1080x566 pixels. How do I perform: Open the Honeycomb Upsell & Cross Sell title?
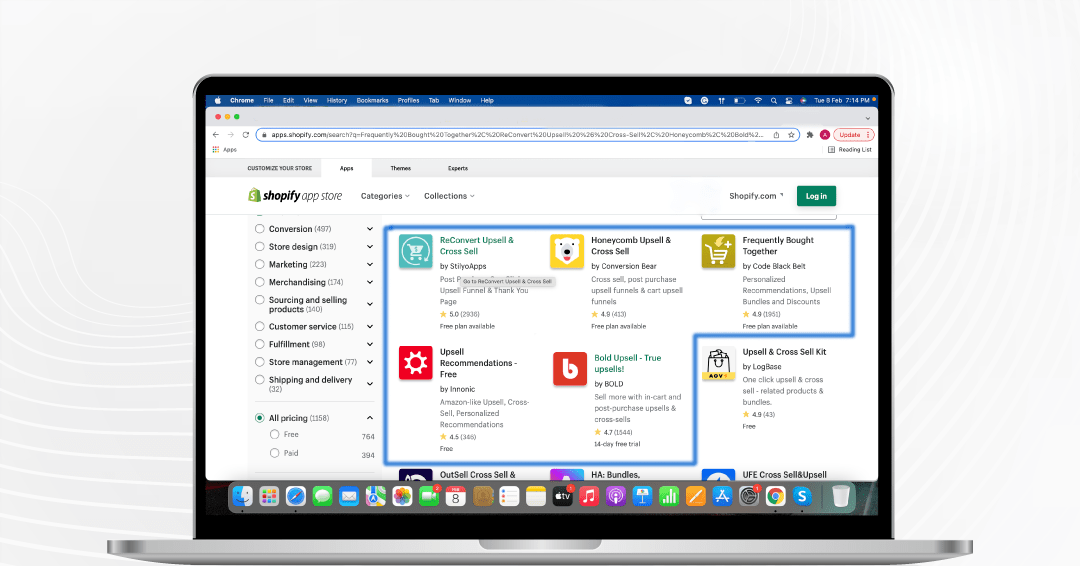pos(631,246)
